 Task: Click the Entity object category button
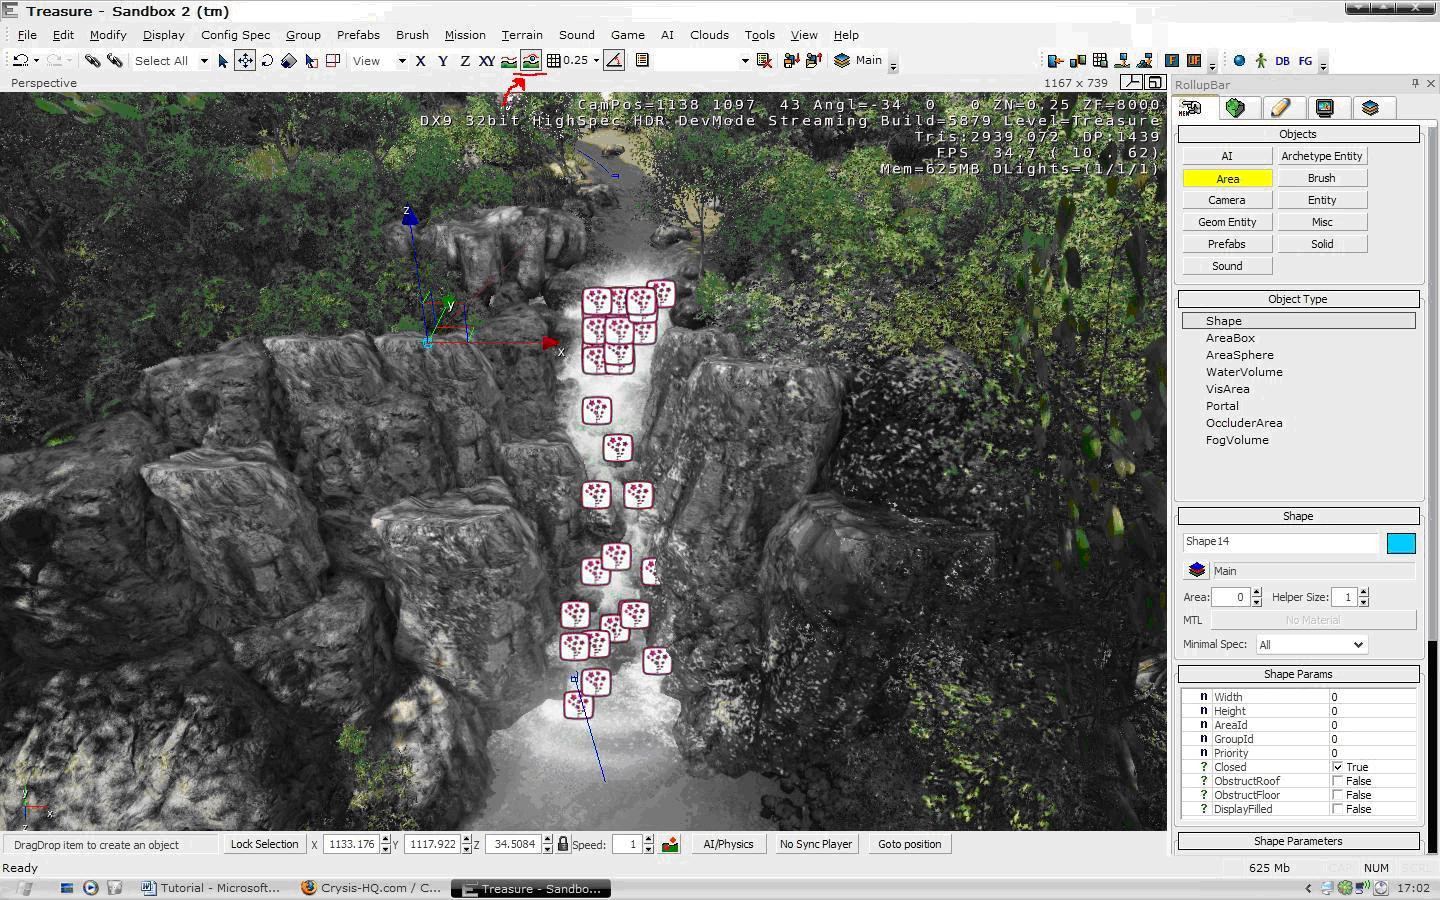pyautogui.click(x=1322, y=200)
